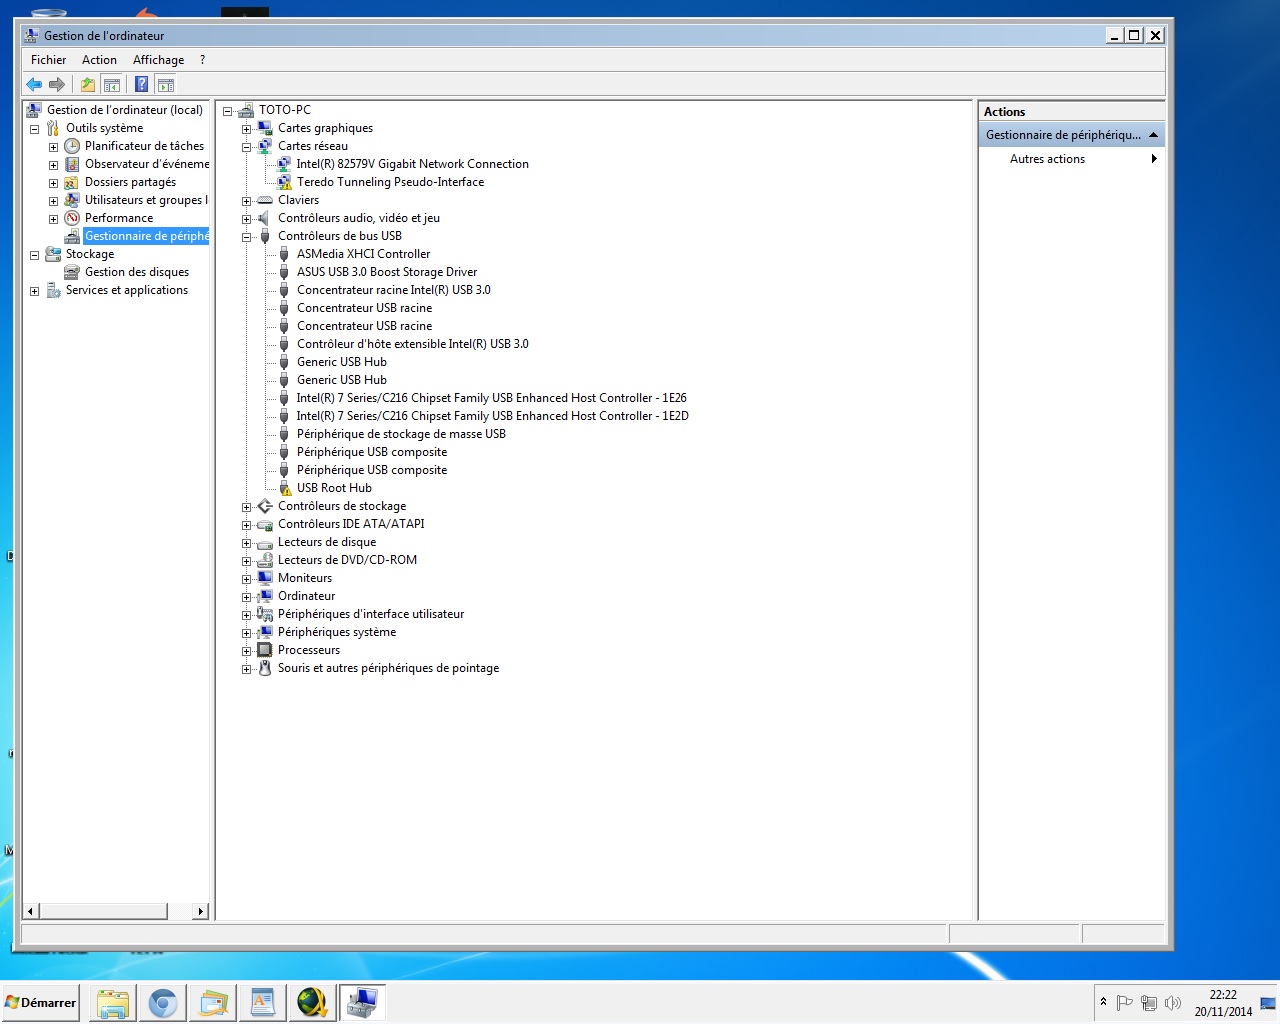Collapse Contrôleurs de bus USB node
Image resolution: width=1280 pixels, height=1024 pixels.
click(x=246, y=237)
